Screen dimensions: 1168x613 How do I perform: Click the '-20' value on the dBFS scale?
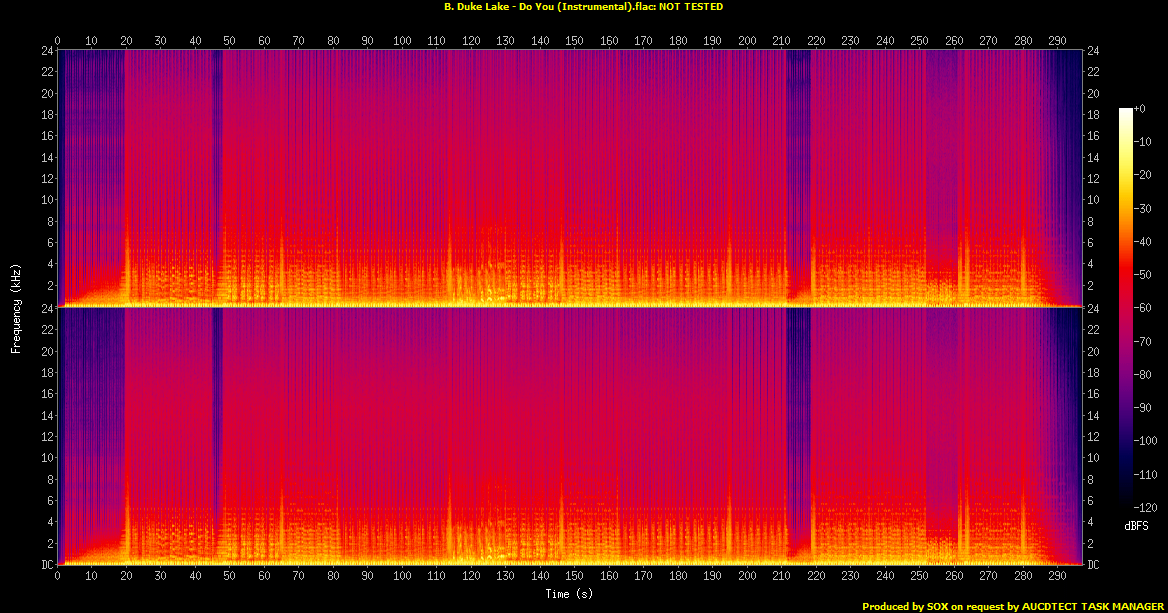(1143, 175)
